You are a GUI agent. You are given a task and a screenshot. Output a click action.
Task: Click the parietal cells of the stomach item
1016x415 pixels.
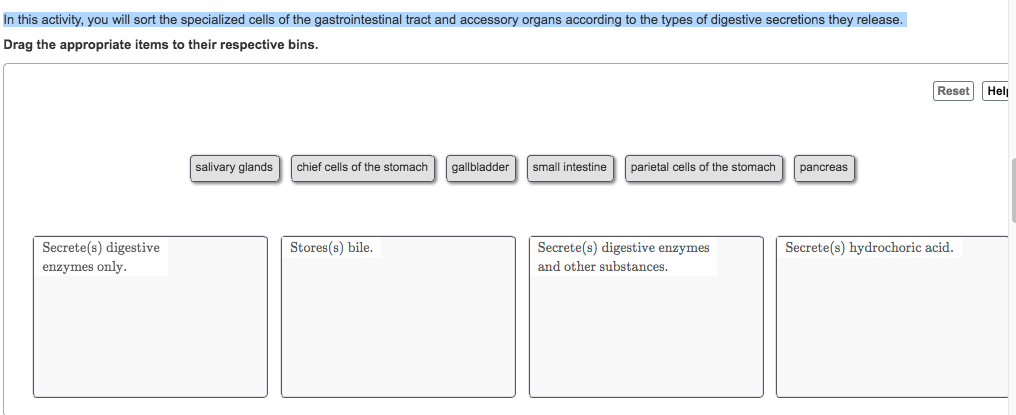[703, 168]
